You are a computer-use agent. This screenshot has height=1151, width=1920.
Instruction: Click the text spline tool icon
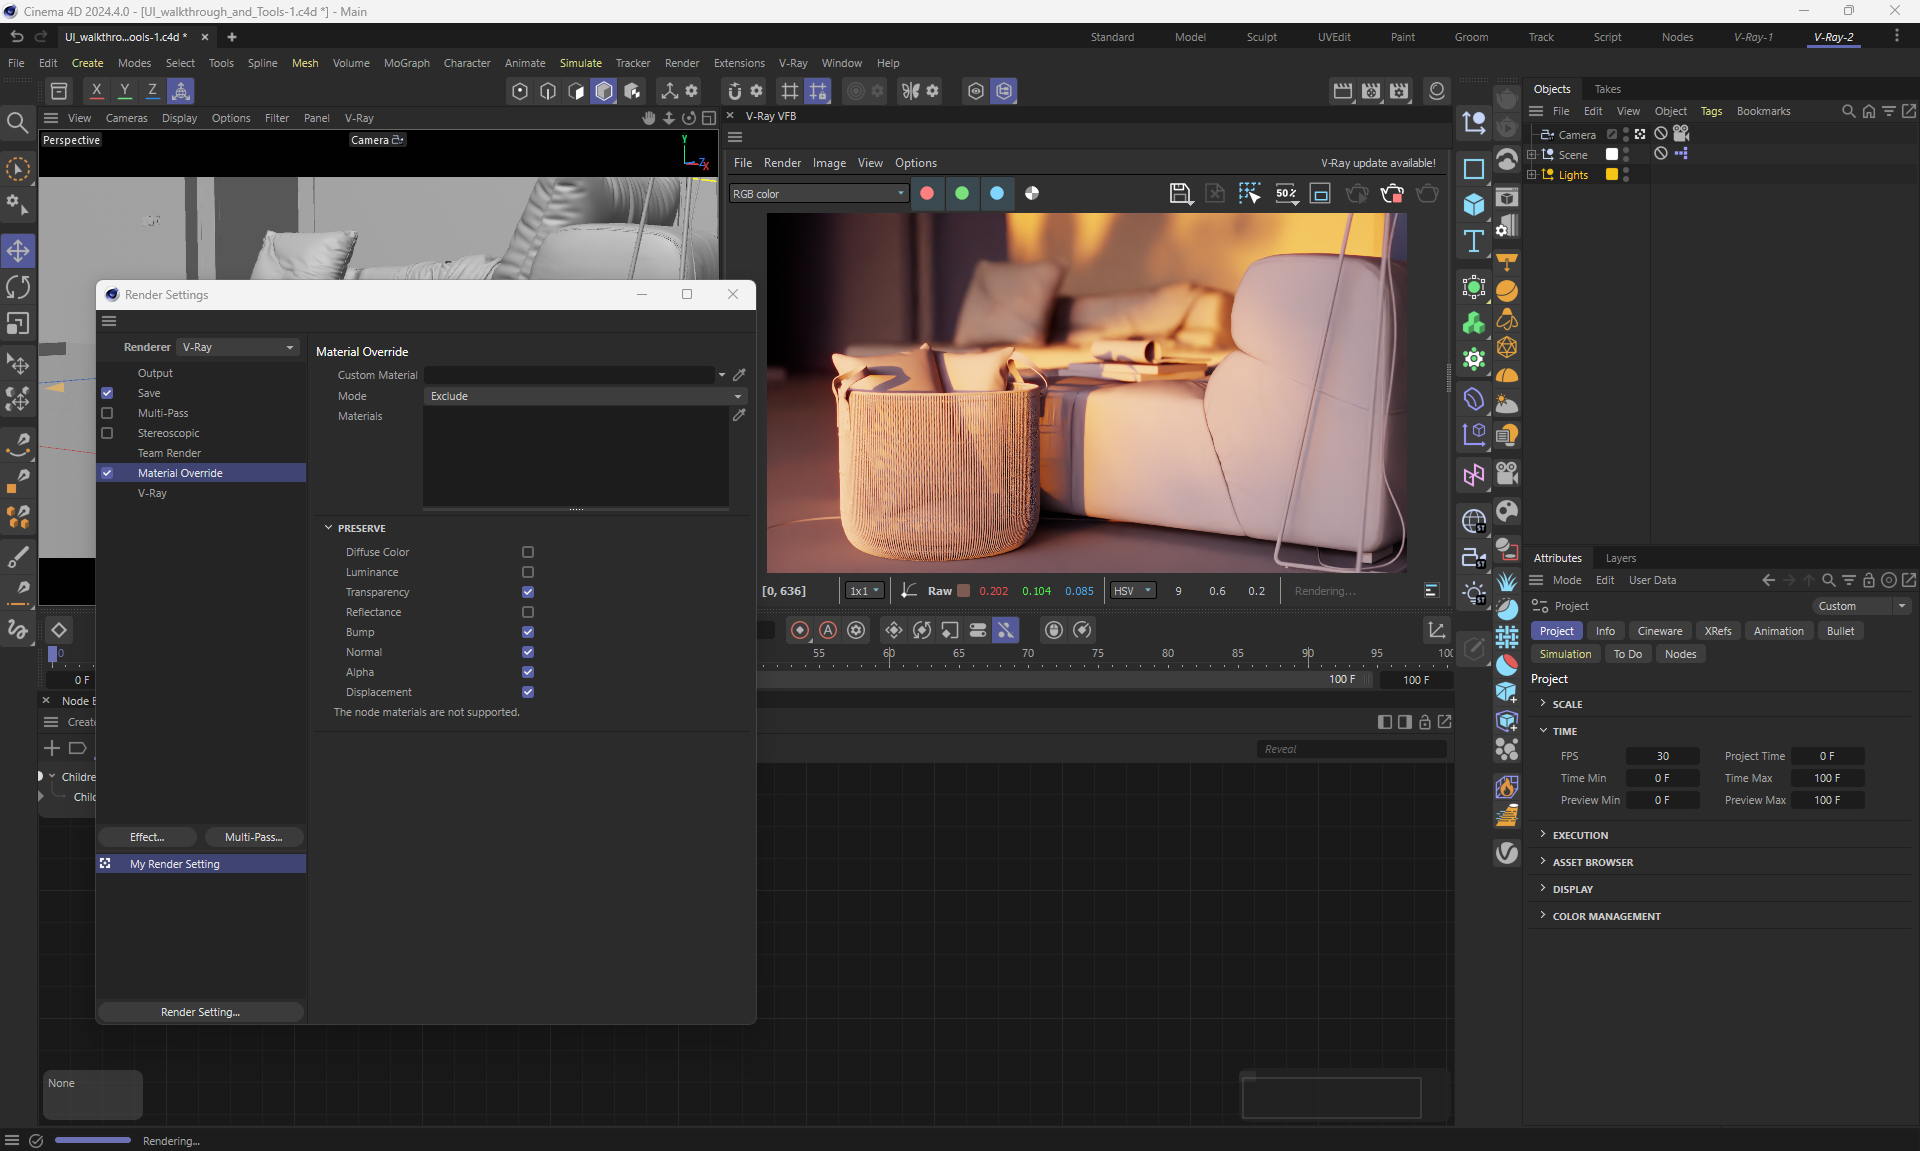(1474, 241)
